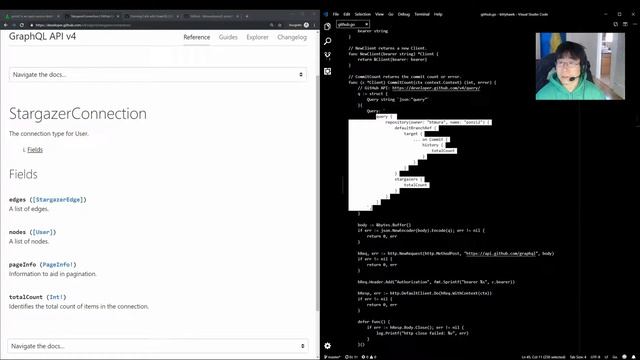Close the github.go editor tab
The width and height of the screenshot is (640, 360).
coord(367,24)
